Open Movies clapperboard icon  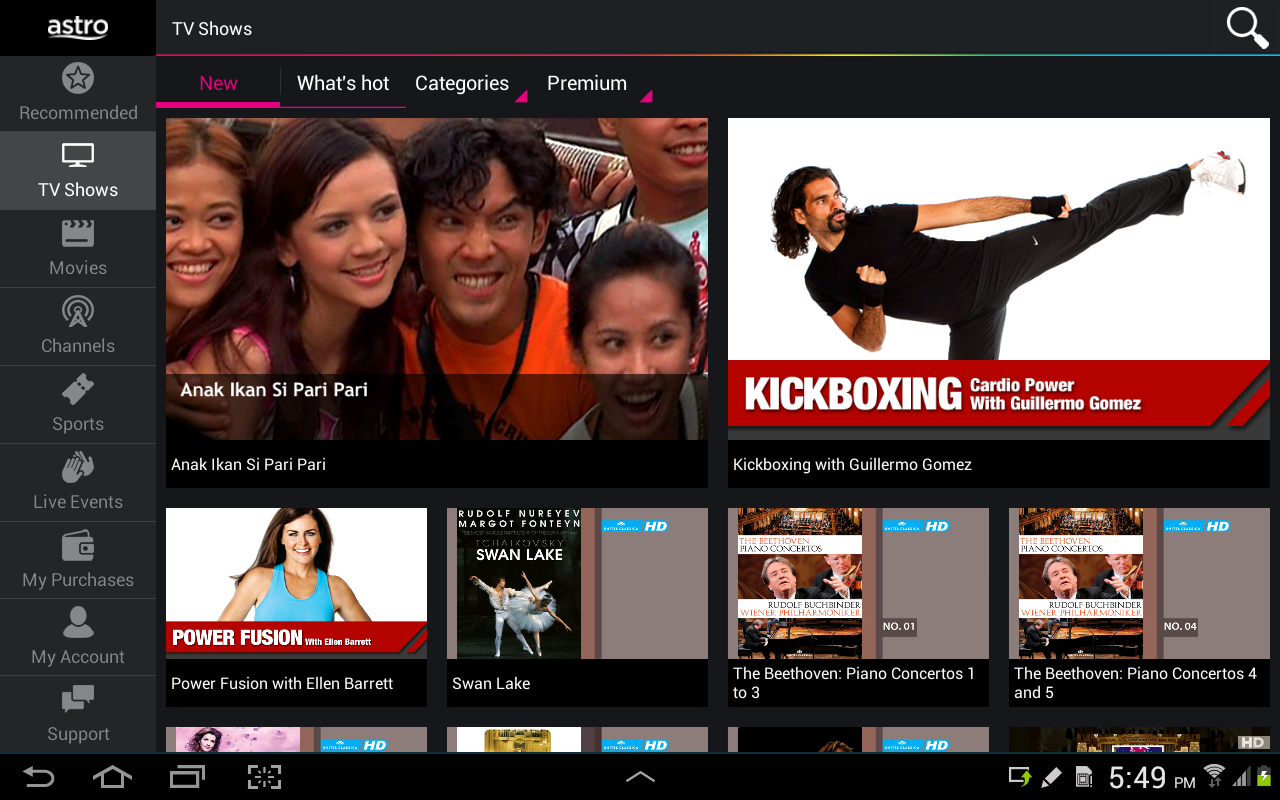pos(78,233)
